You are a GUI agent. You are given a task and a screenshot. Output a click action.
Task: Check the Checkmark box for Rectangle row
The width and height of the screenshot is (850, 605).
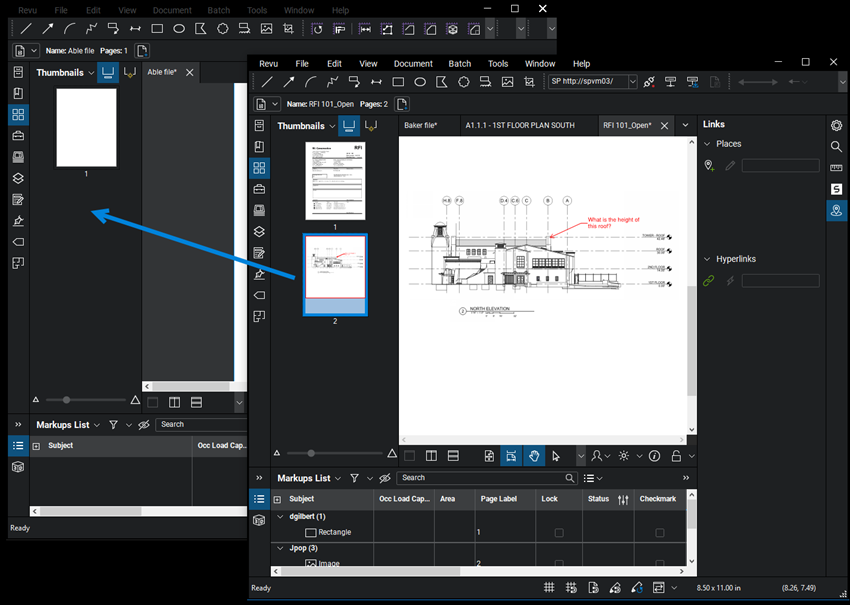(659, 533)
